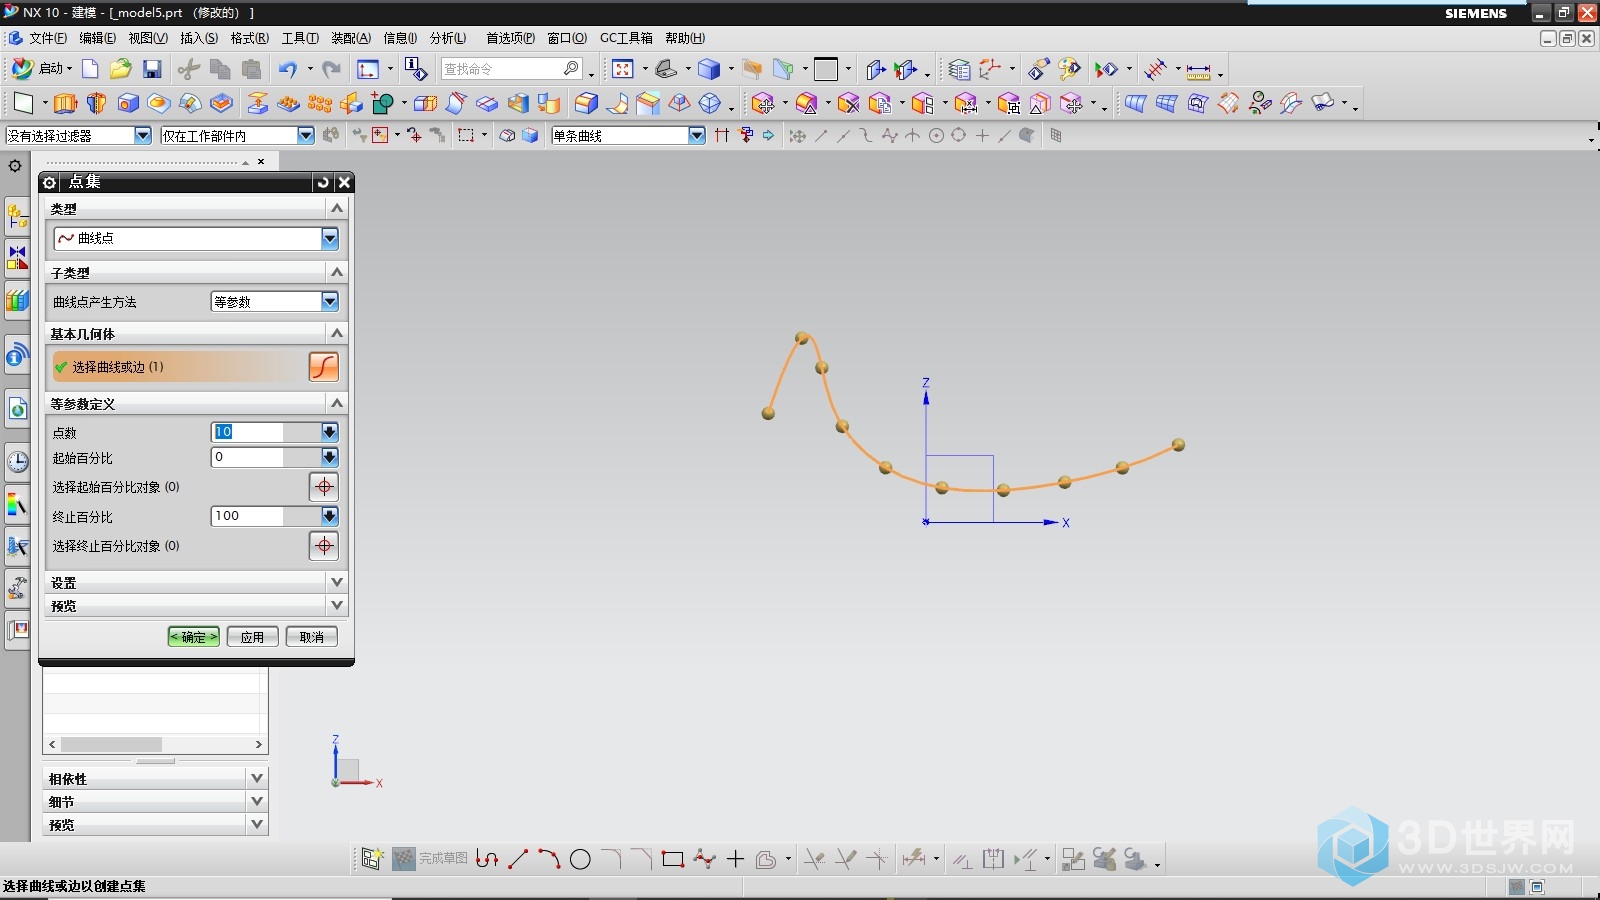Open the dialog settings gear icon
The height and width of the screenshot is (900, 1600).
point(49,182)
